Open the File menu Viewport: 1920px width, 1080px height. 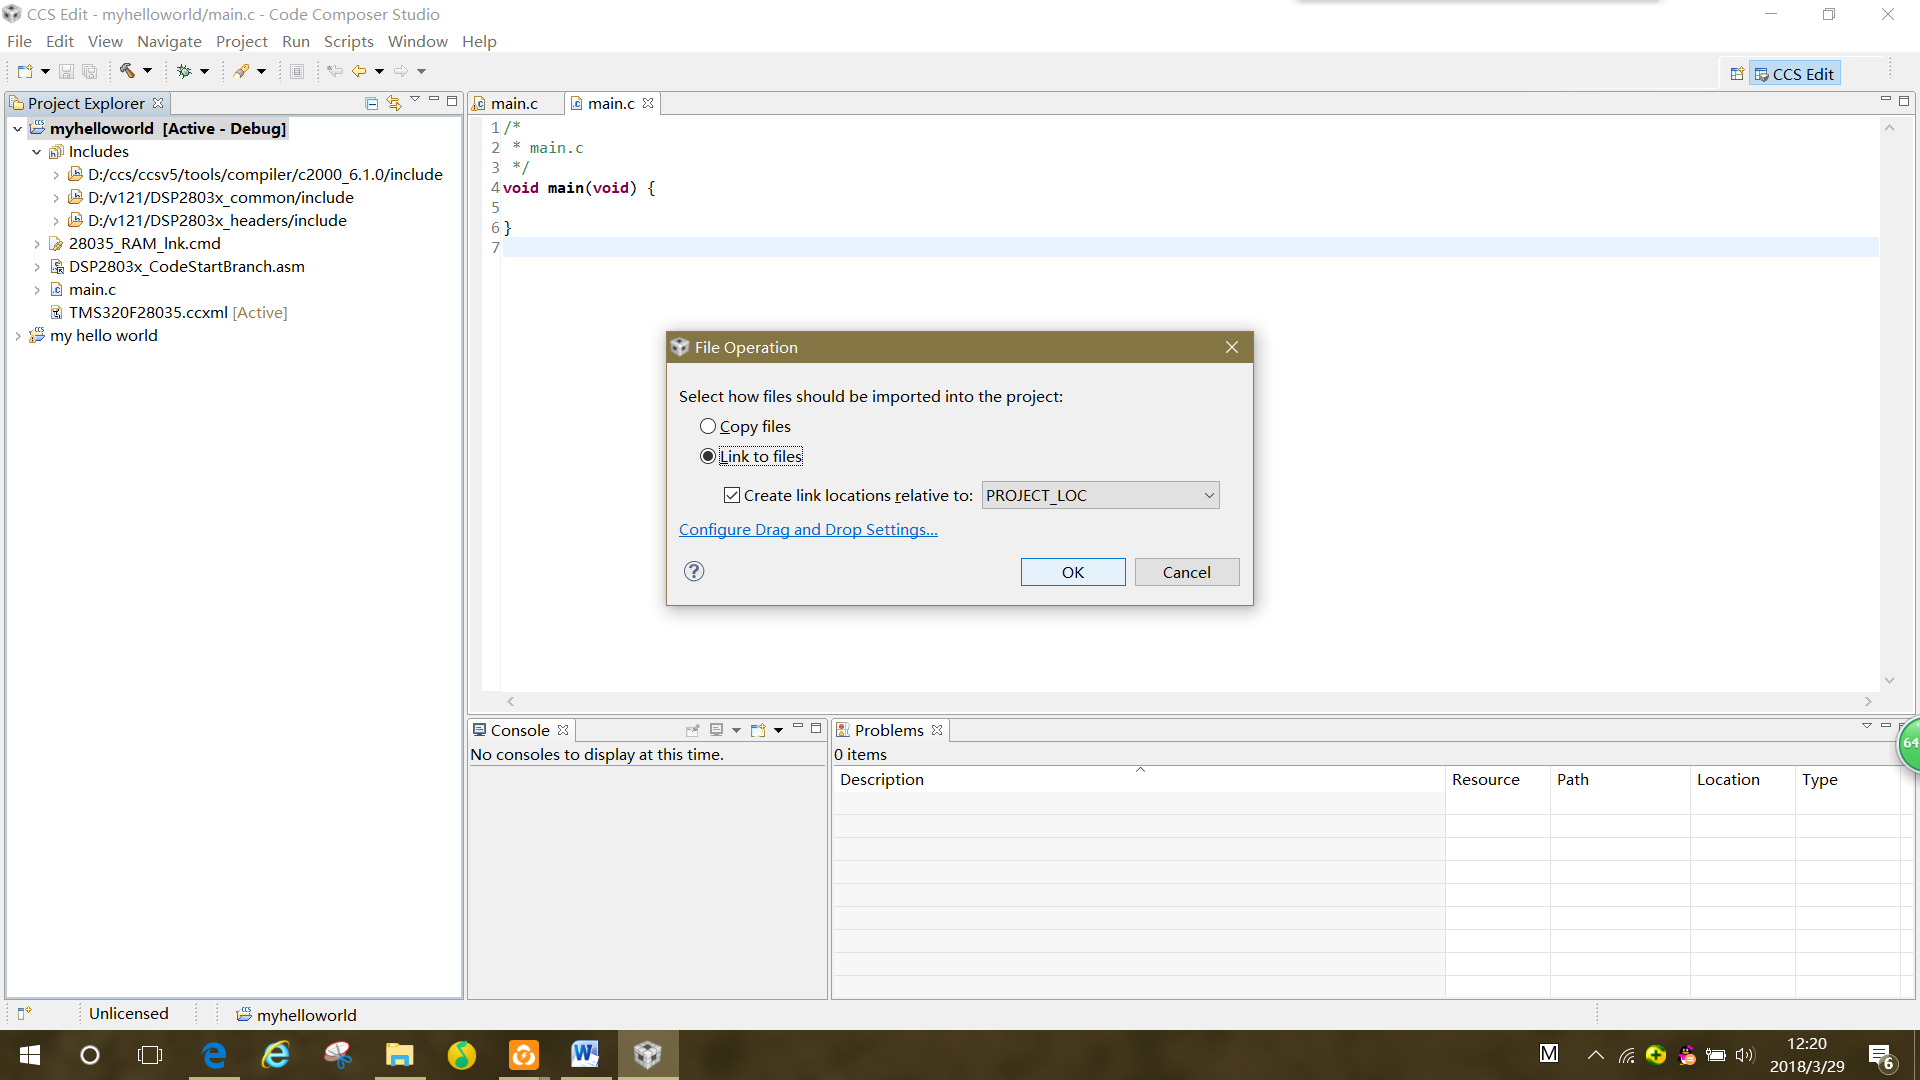(x=19, y=41)
